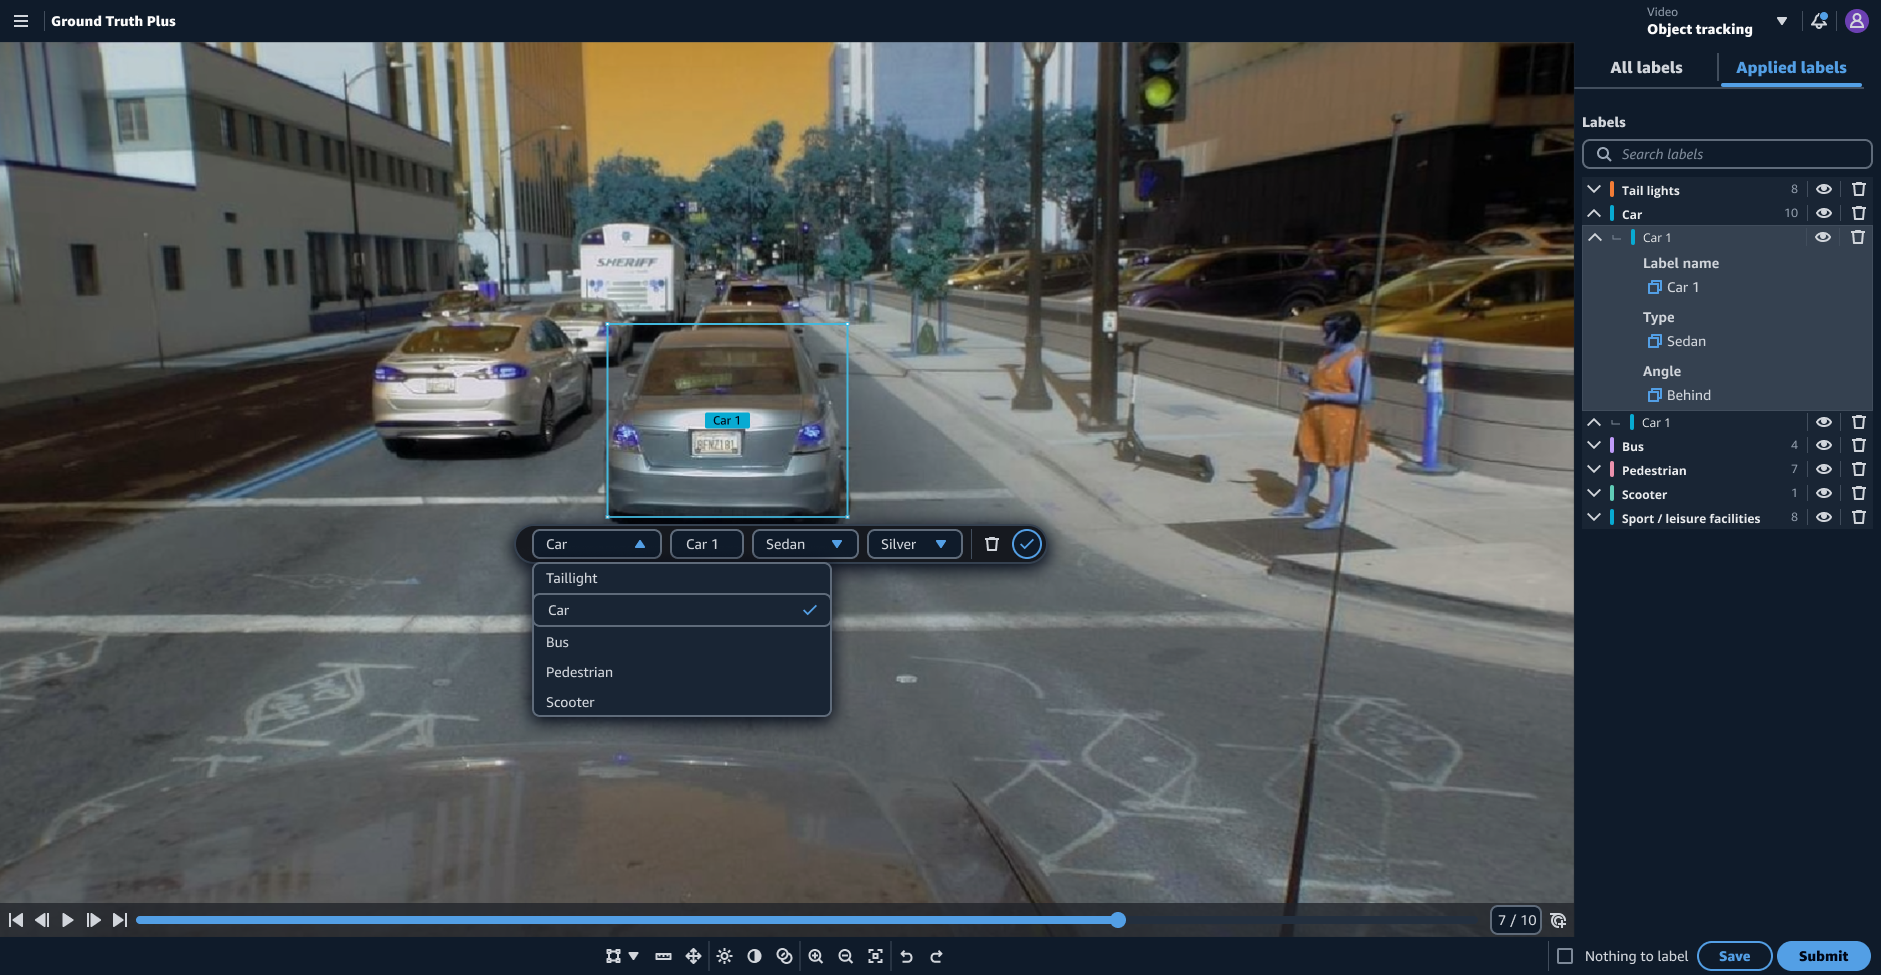
Task: Zoom in on the video frame
Action: [x=816, y=956]
